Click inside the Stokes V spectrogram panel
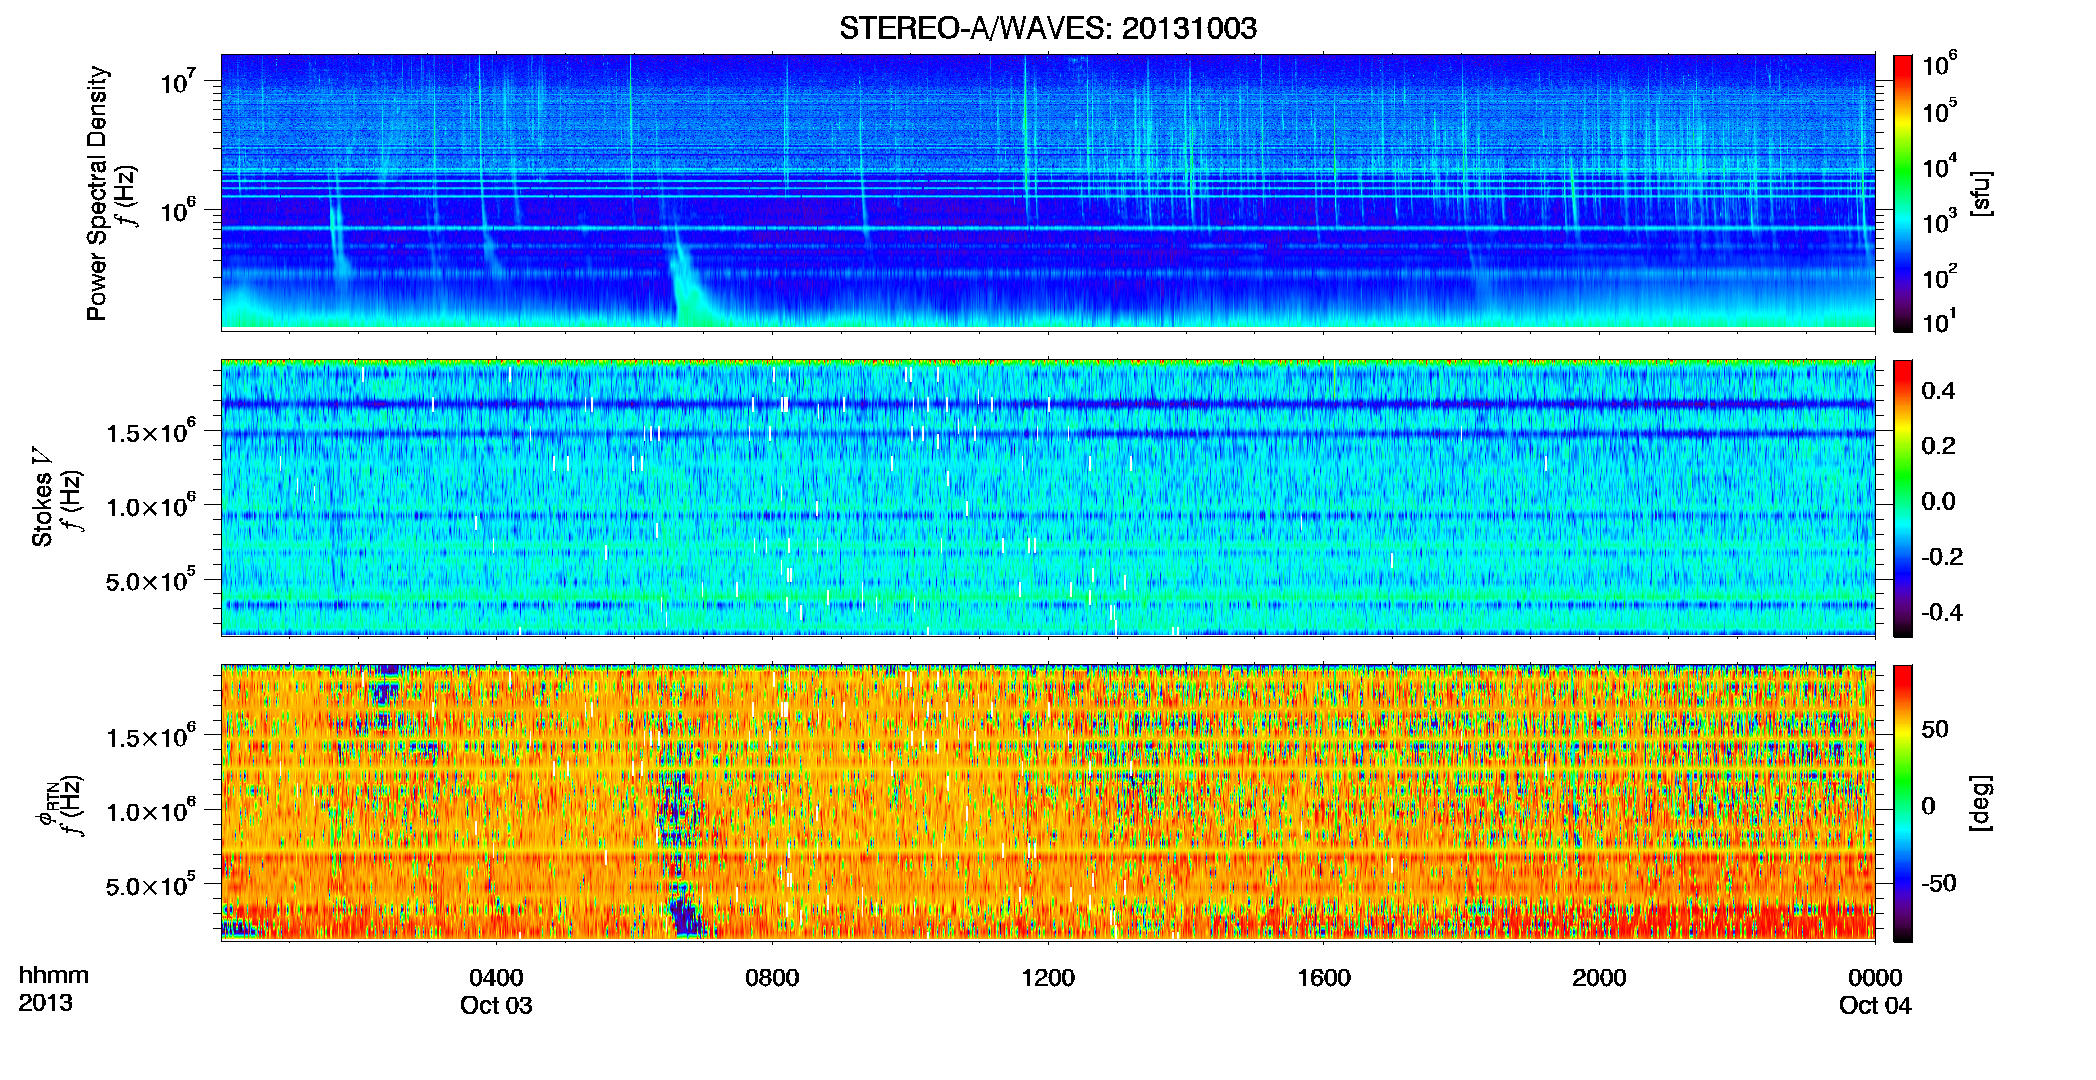The image size is (2096, 1080). pos(1048,498)
